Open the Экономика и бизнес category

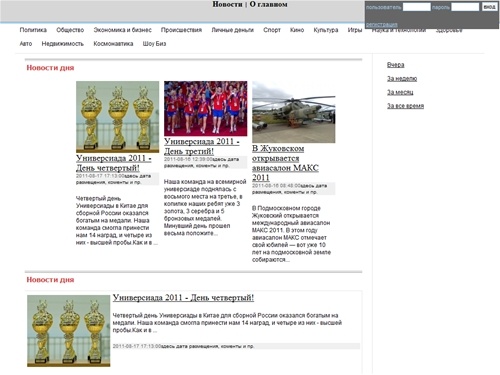tap(122, 30)
